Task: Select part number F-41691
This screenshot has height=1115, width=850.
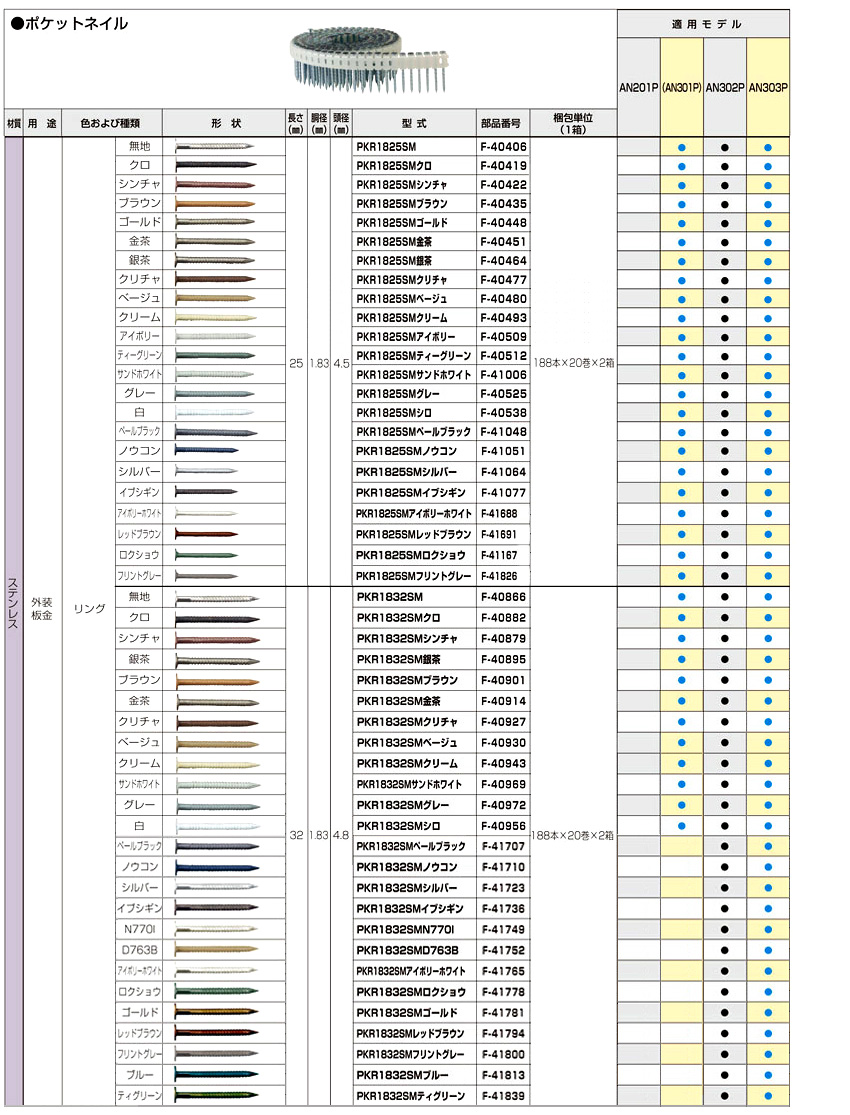Action: coord(503,534)
